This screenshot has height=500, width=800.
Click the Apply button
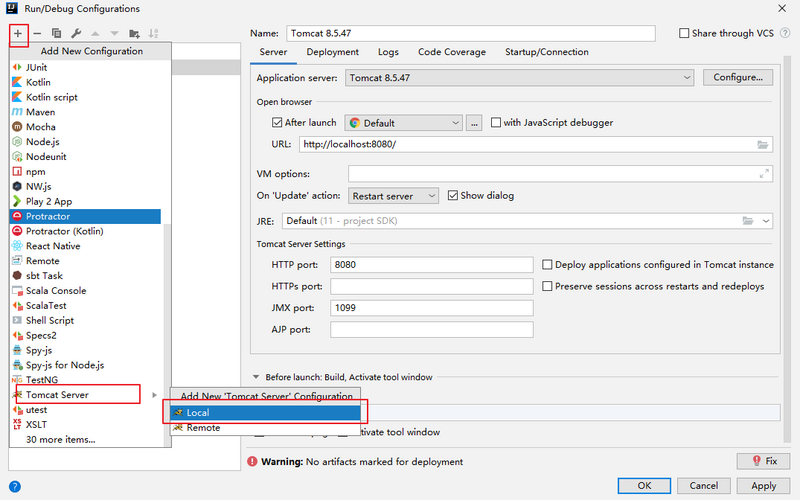pos(764,486)
